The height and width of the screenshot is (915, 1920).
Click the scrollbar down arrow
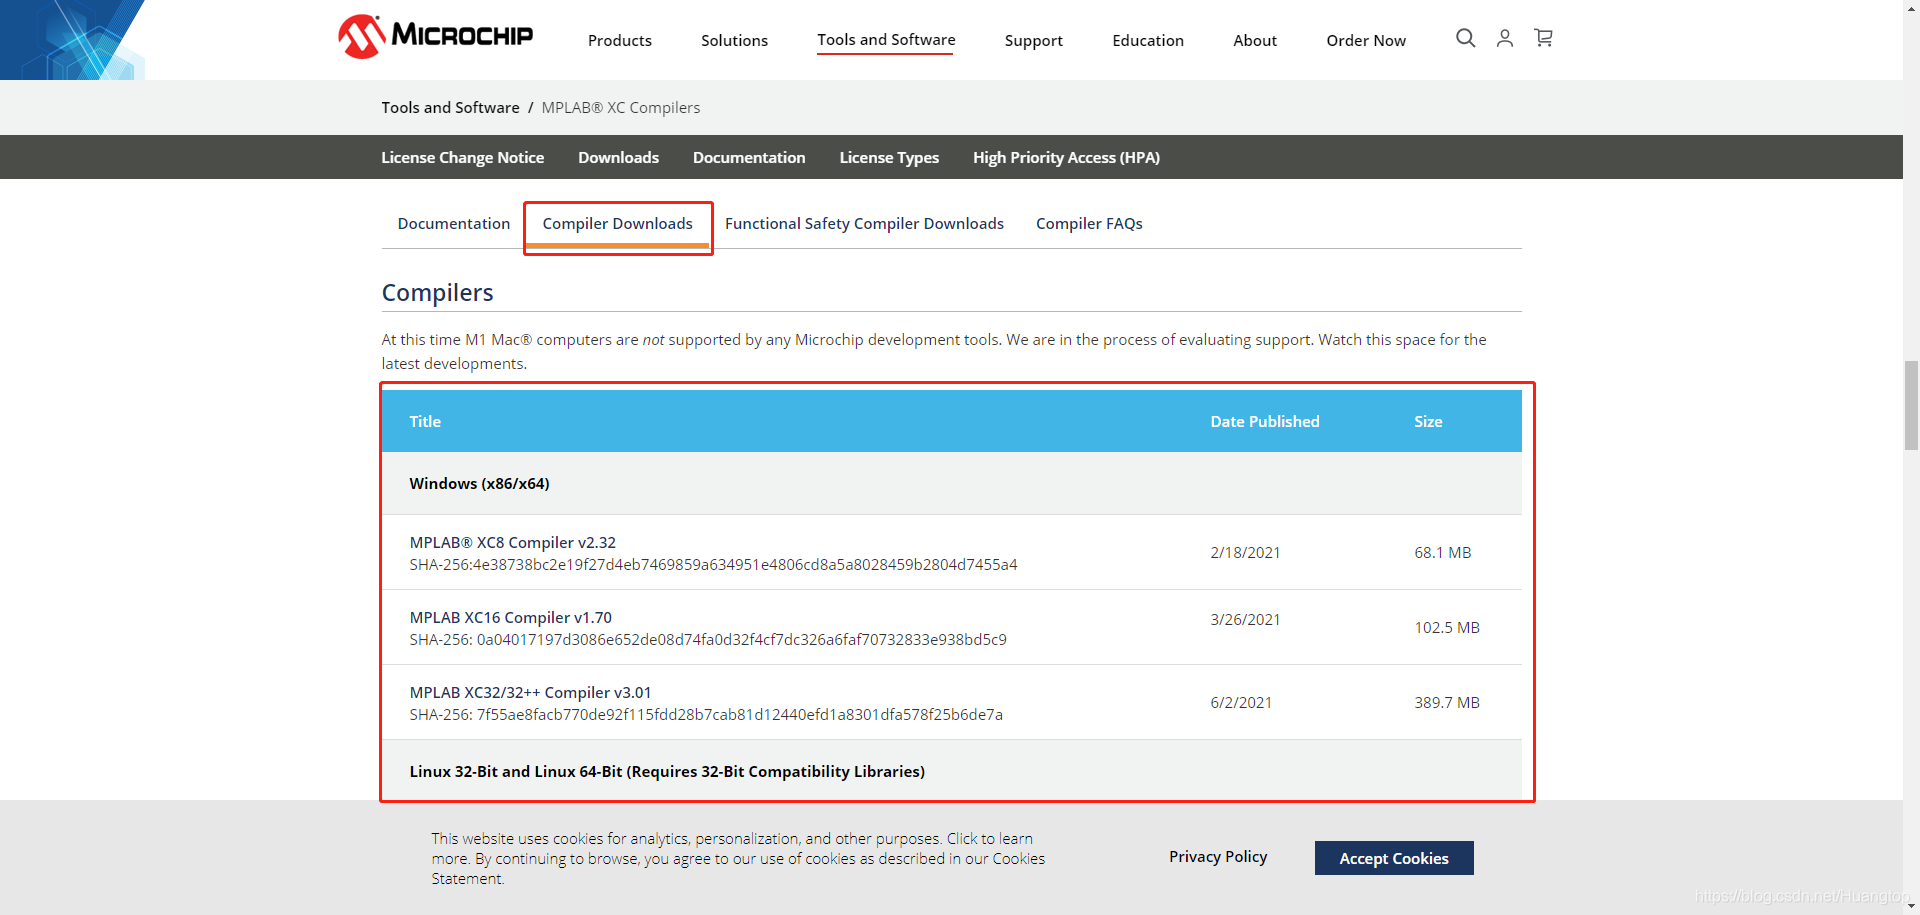[1911, 907]
